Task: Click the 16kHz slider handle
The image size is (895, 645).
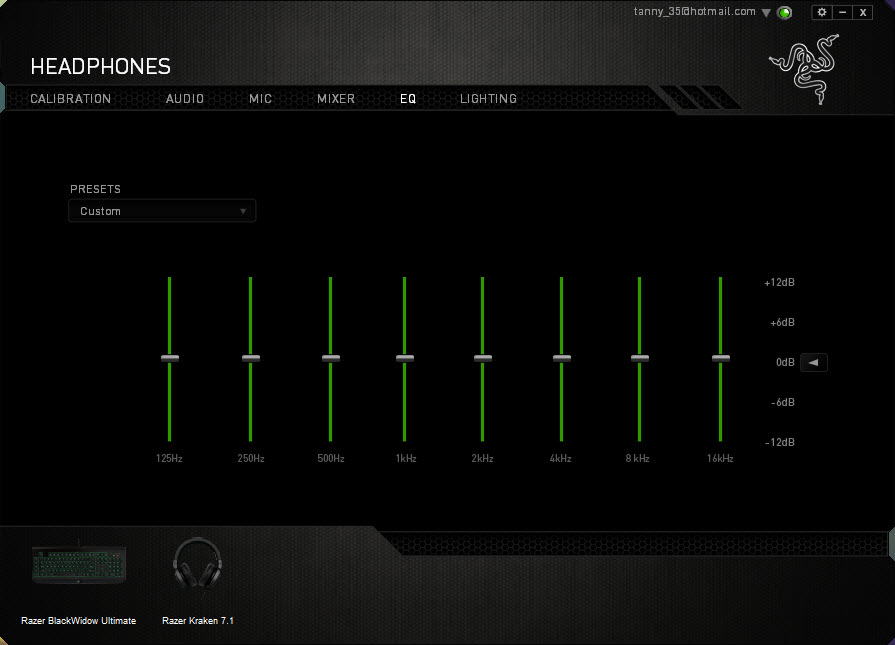Action: [721, 358]
